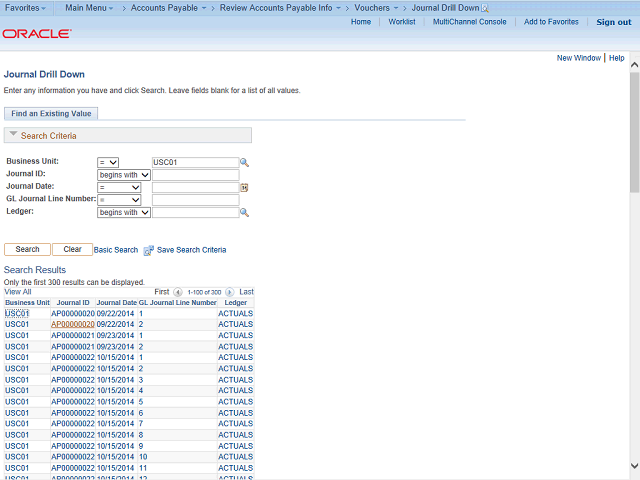Click line number 8 for AP00000022
This screenshot has height=480, width=640.
(x=141, y=435)
